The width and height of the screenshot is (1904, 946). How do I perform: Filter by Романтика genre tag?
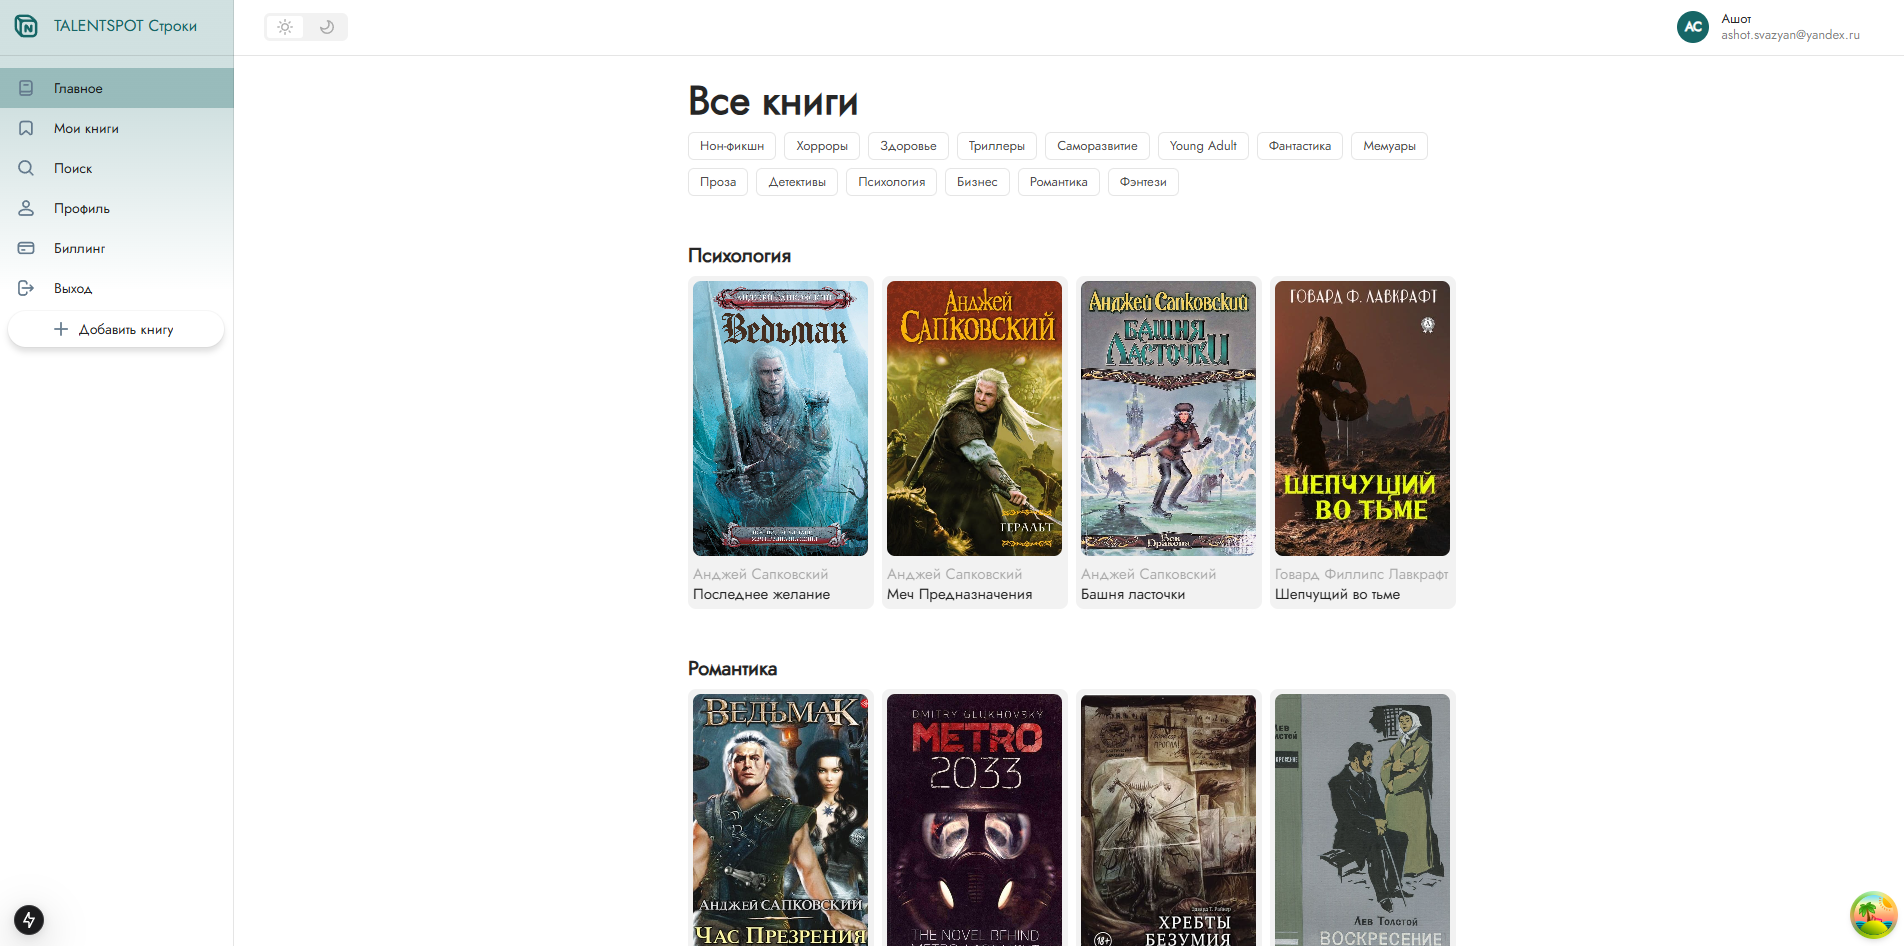coord(1059,182)
